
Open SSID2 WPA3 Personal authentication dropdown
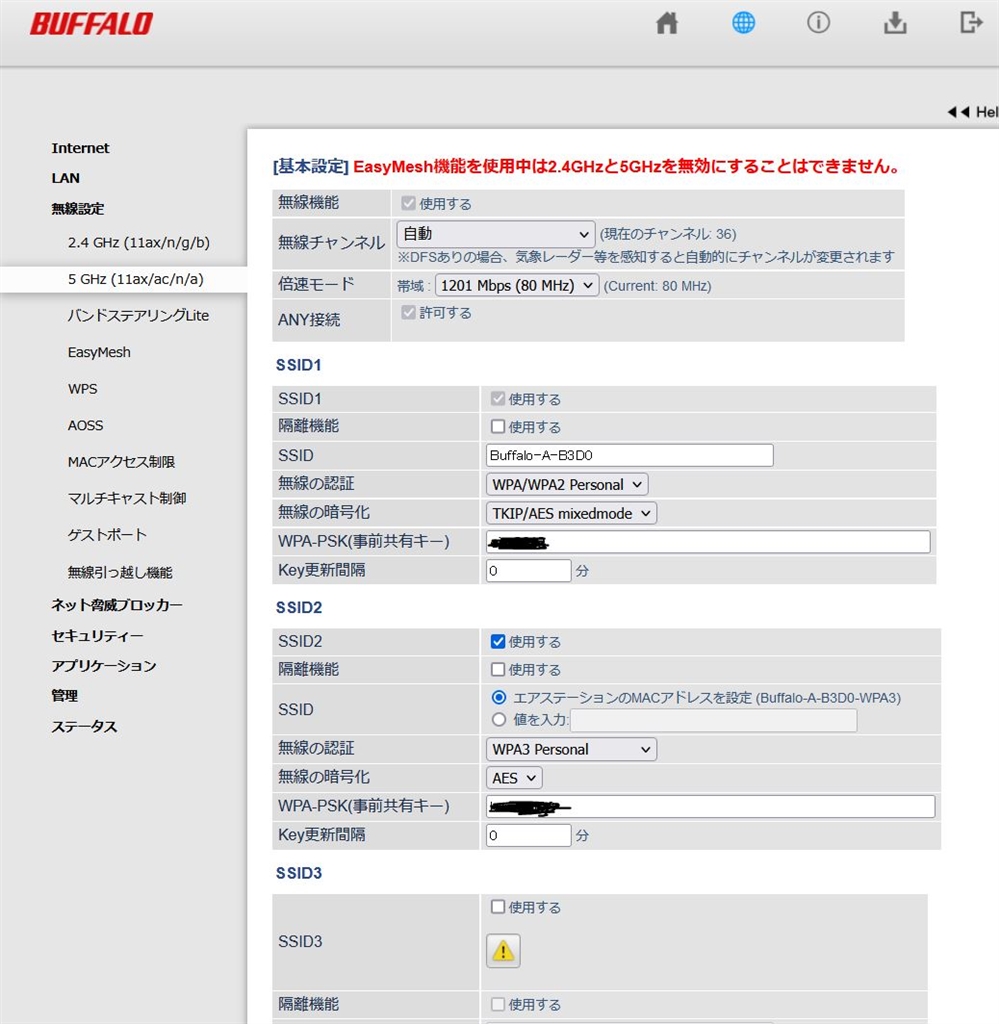pyautogui.click(x=571, y=749)
